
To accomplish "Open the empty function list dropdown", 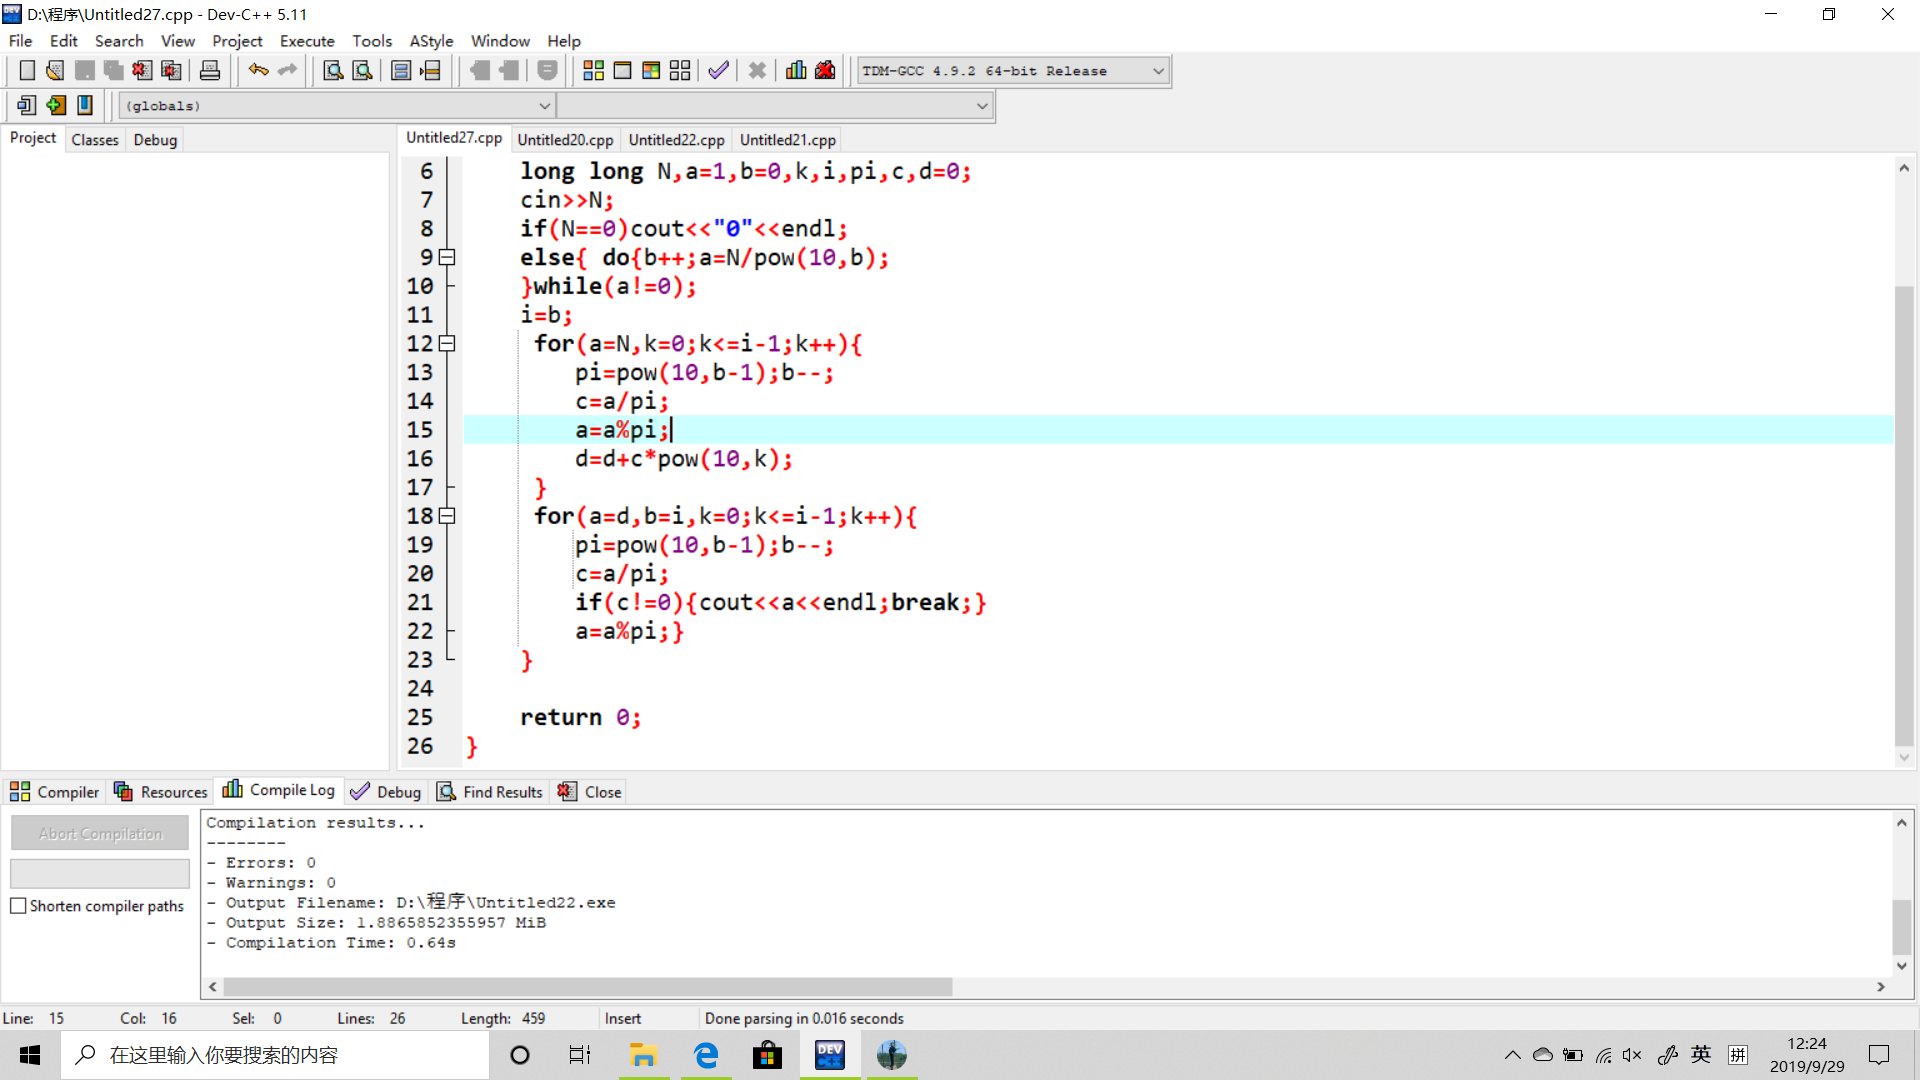I will click(x=775, y=105).
